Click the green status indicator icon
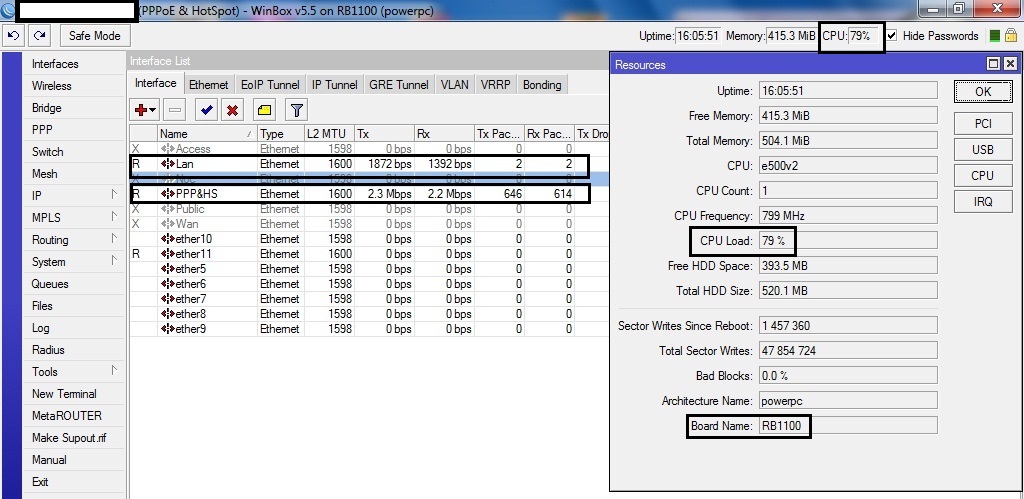 (995, 36)
